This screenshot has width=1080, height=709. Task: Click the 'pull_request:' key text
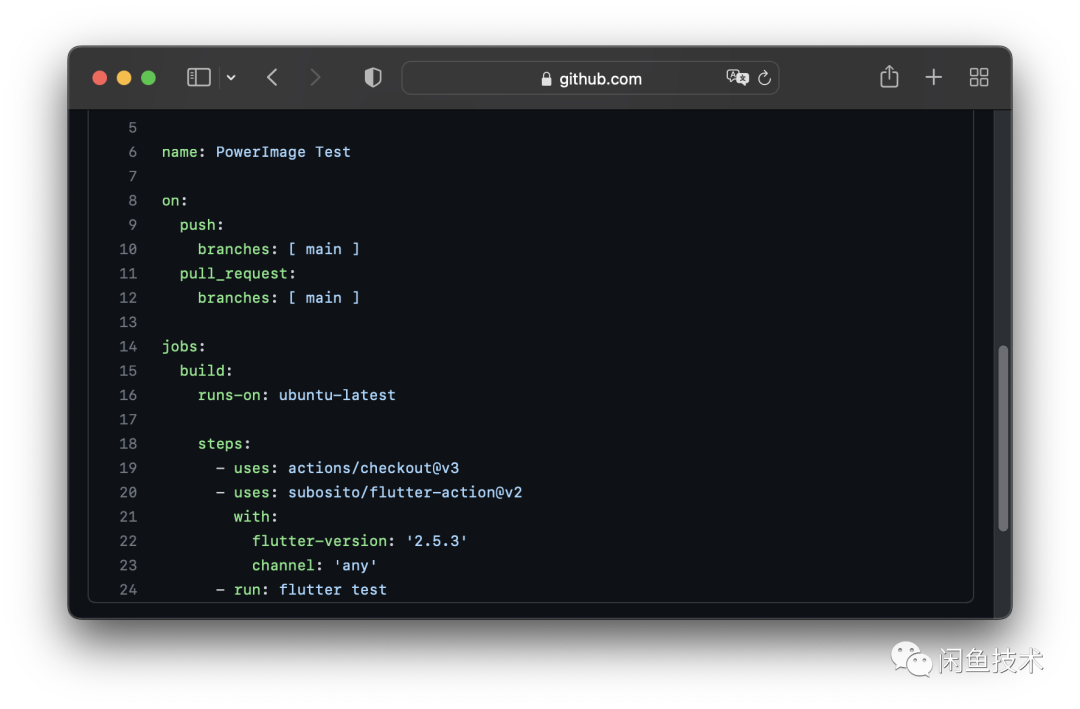click(x=238, y=274)
